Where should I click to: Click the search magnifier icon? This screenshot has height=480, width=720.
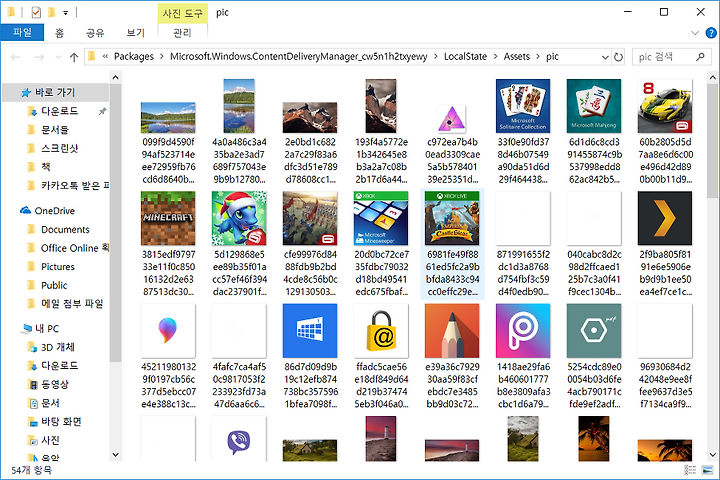pos(700,57)
